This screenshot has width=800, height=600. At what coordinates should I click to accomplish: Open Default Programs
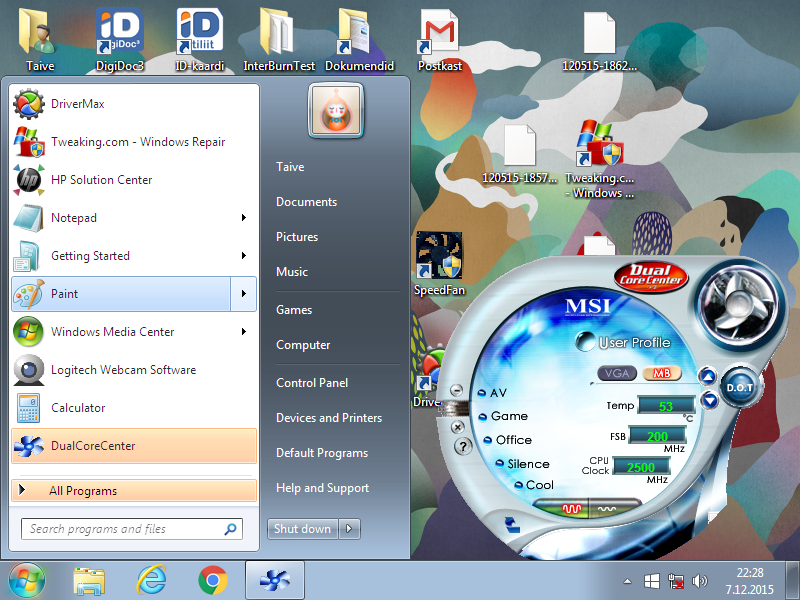coord(322,453)
